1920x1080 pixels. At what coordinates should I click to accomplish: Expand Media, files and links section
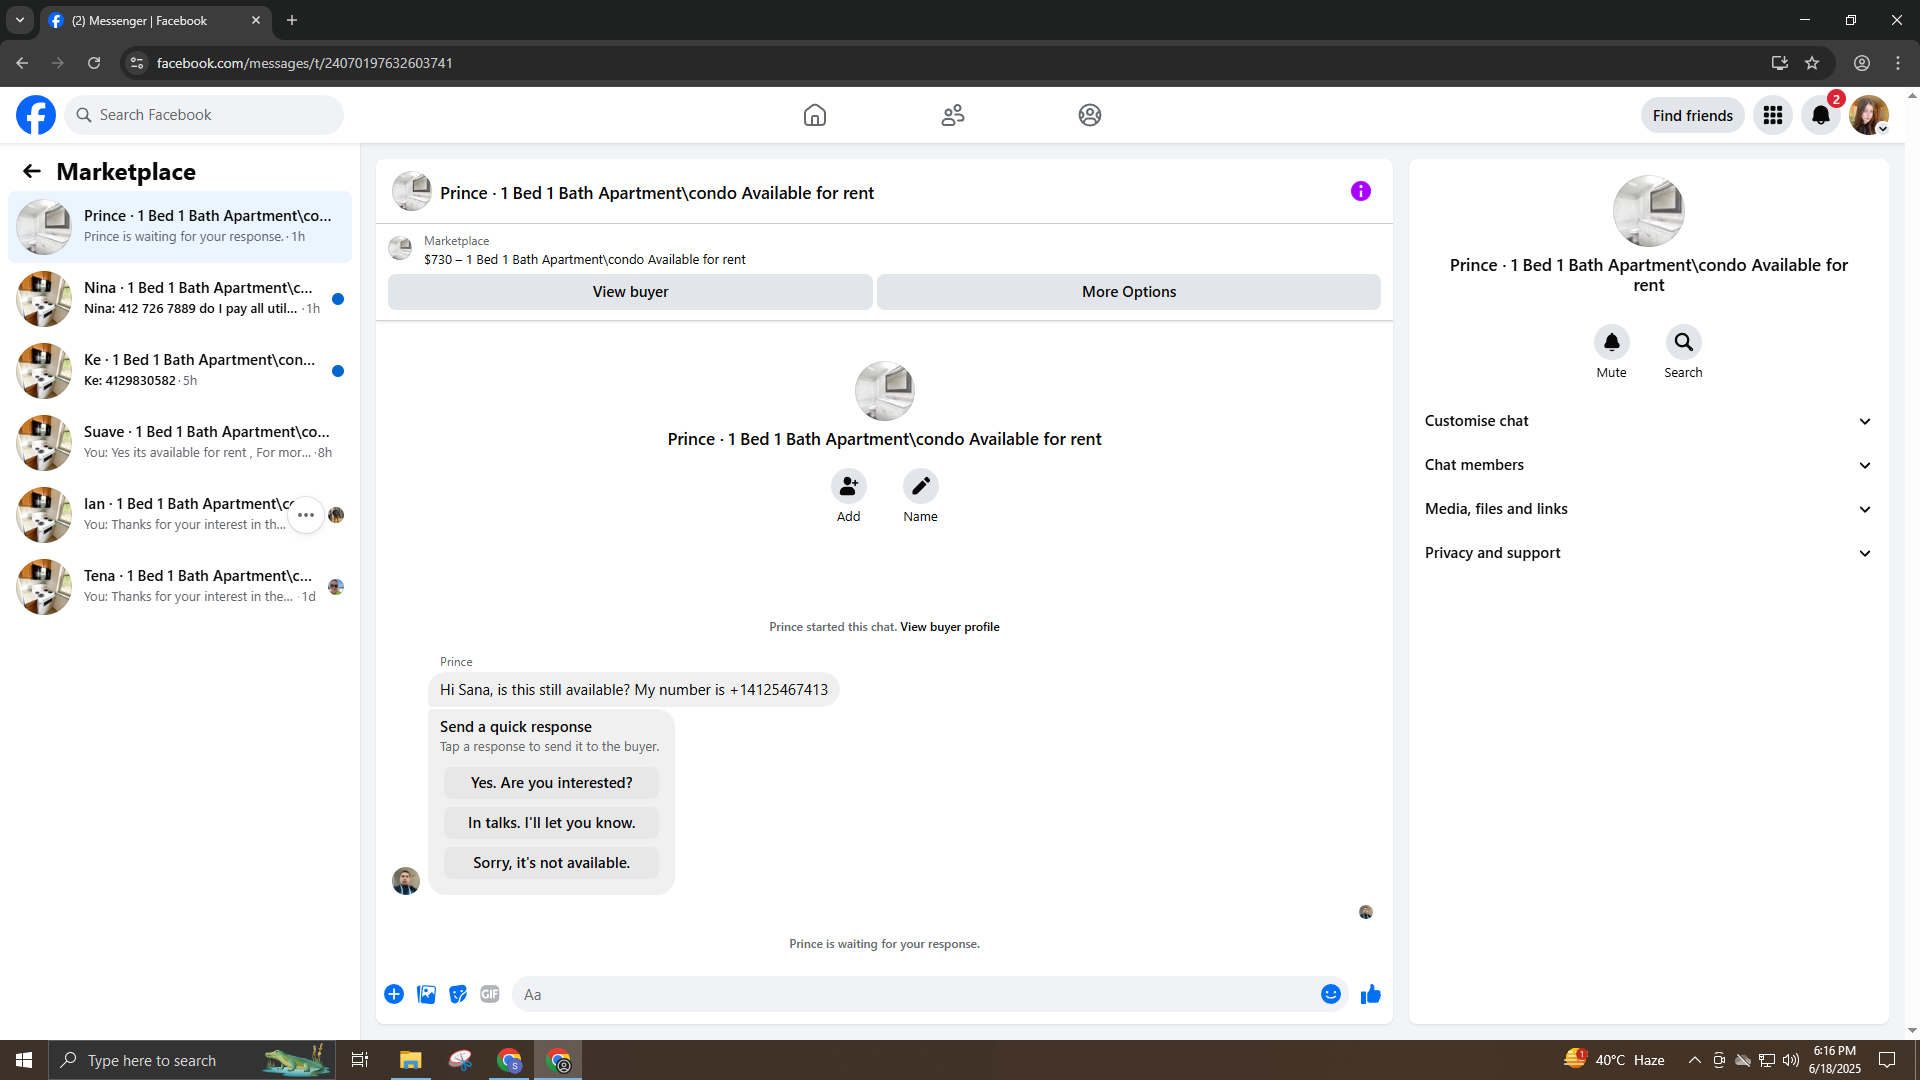(x=1649, y=509)
